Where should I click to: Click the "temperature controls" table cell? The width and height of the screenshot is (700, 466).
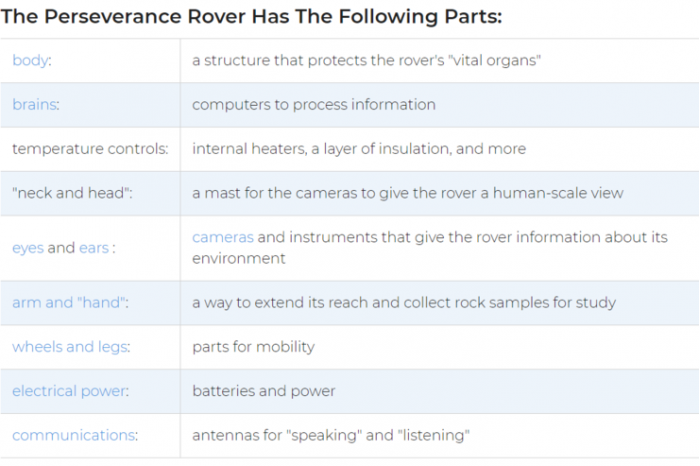[x=89, y=149]
